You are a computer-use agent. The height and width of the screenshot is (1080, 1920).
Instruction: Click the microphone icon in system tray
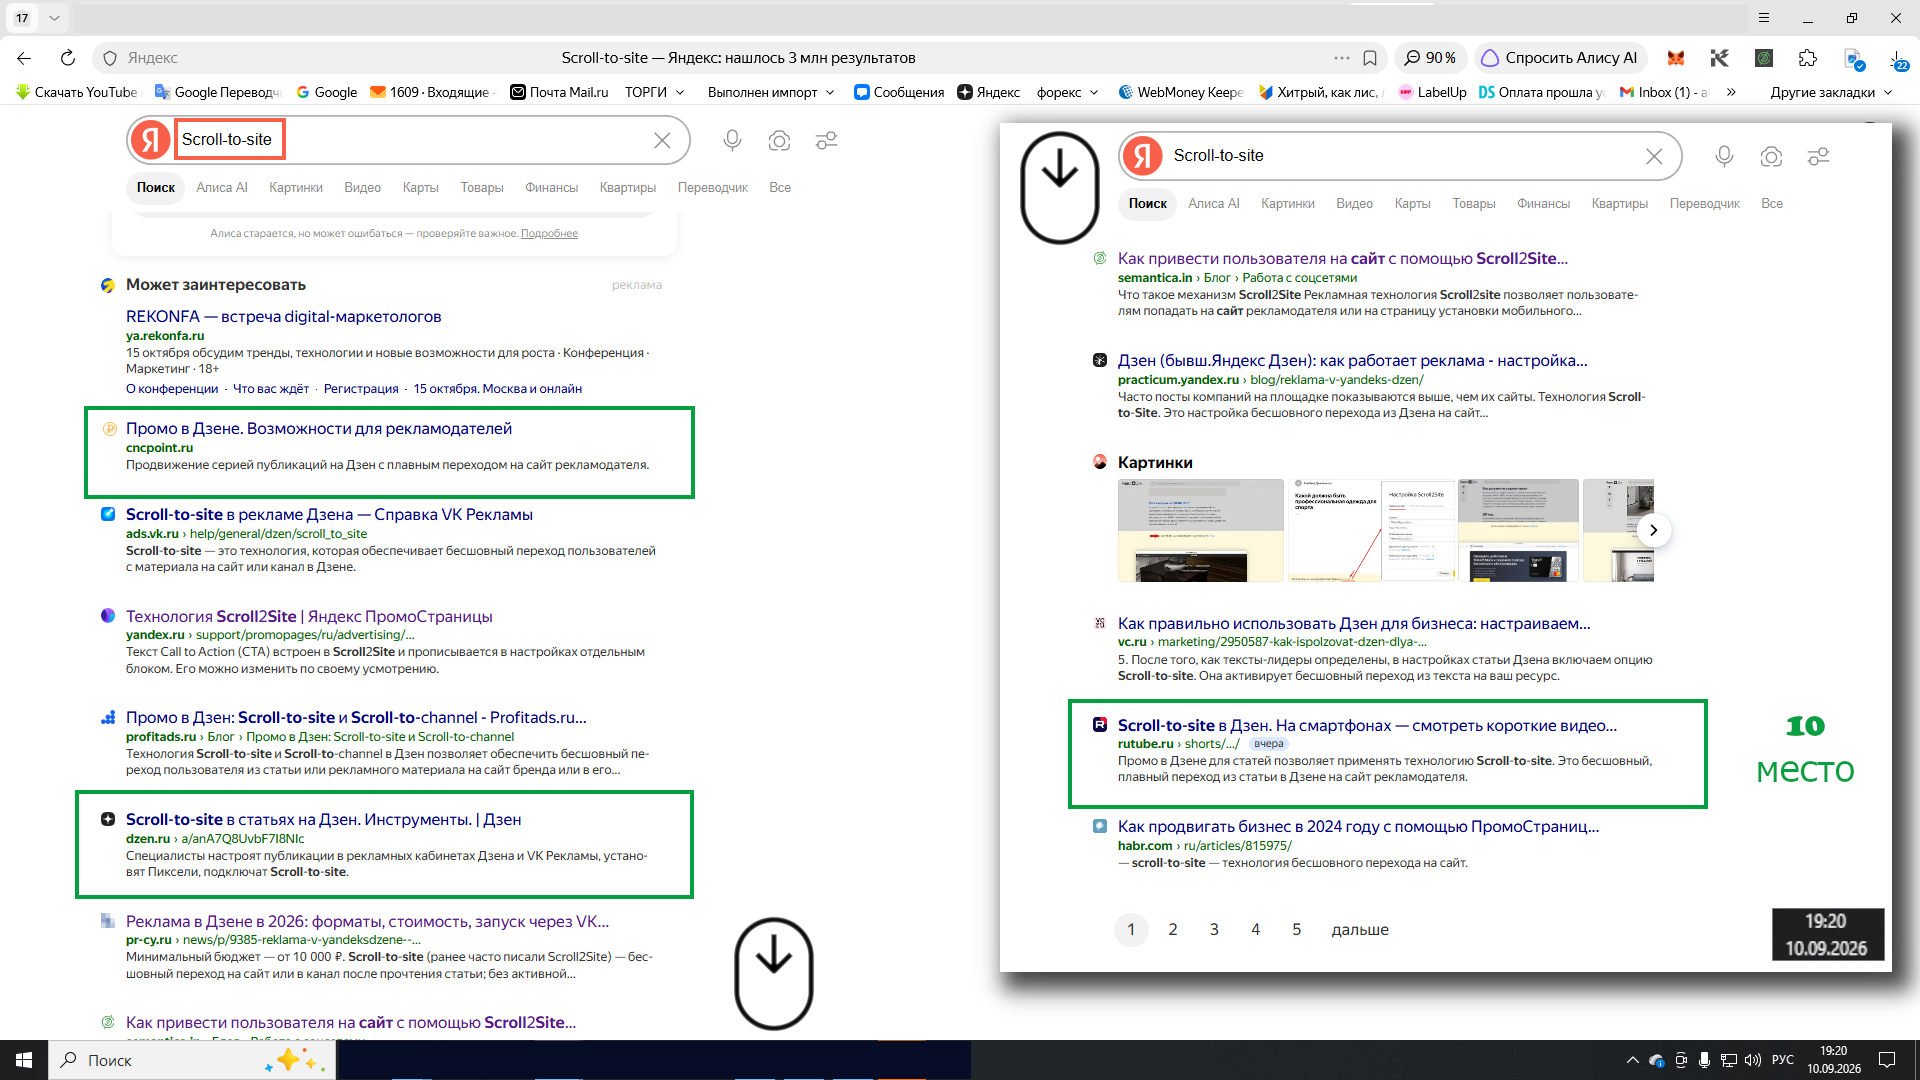click(x=1704, y=1060)
